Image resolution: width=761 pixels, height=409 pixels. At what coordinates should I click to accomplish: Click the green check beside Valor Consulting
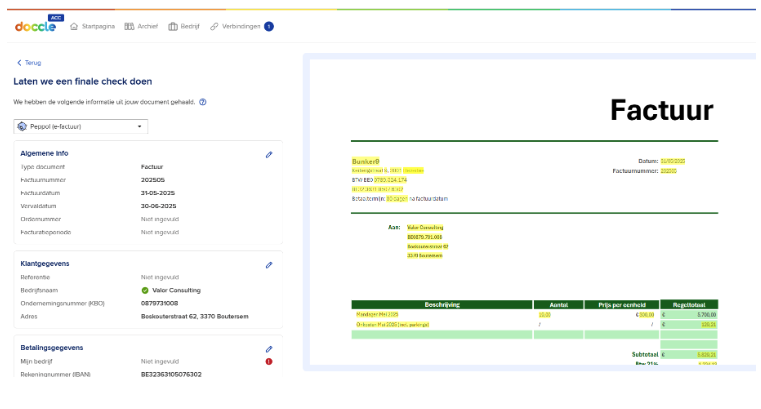pyautogui.click(x=145, y=290)
